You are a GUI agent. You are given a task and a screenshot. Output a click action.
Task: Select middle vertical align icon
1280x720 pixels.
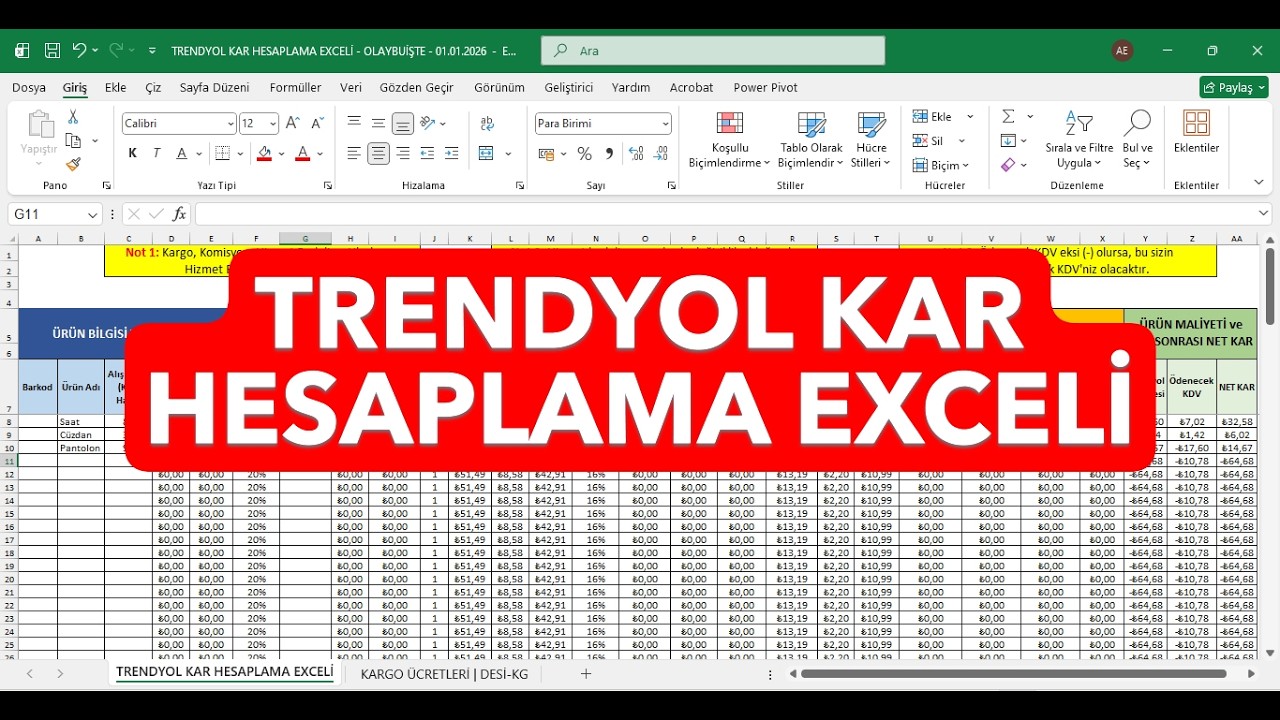tap(378, 123)
